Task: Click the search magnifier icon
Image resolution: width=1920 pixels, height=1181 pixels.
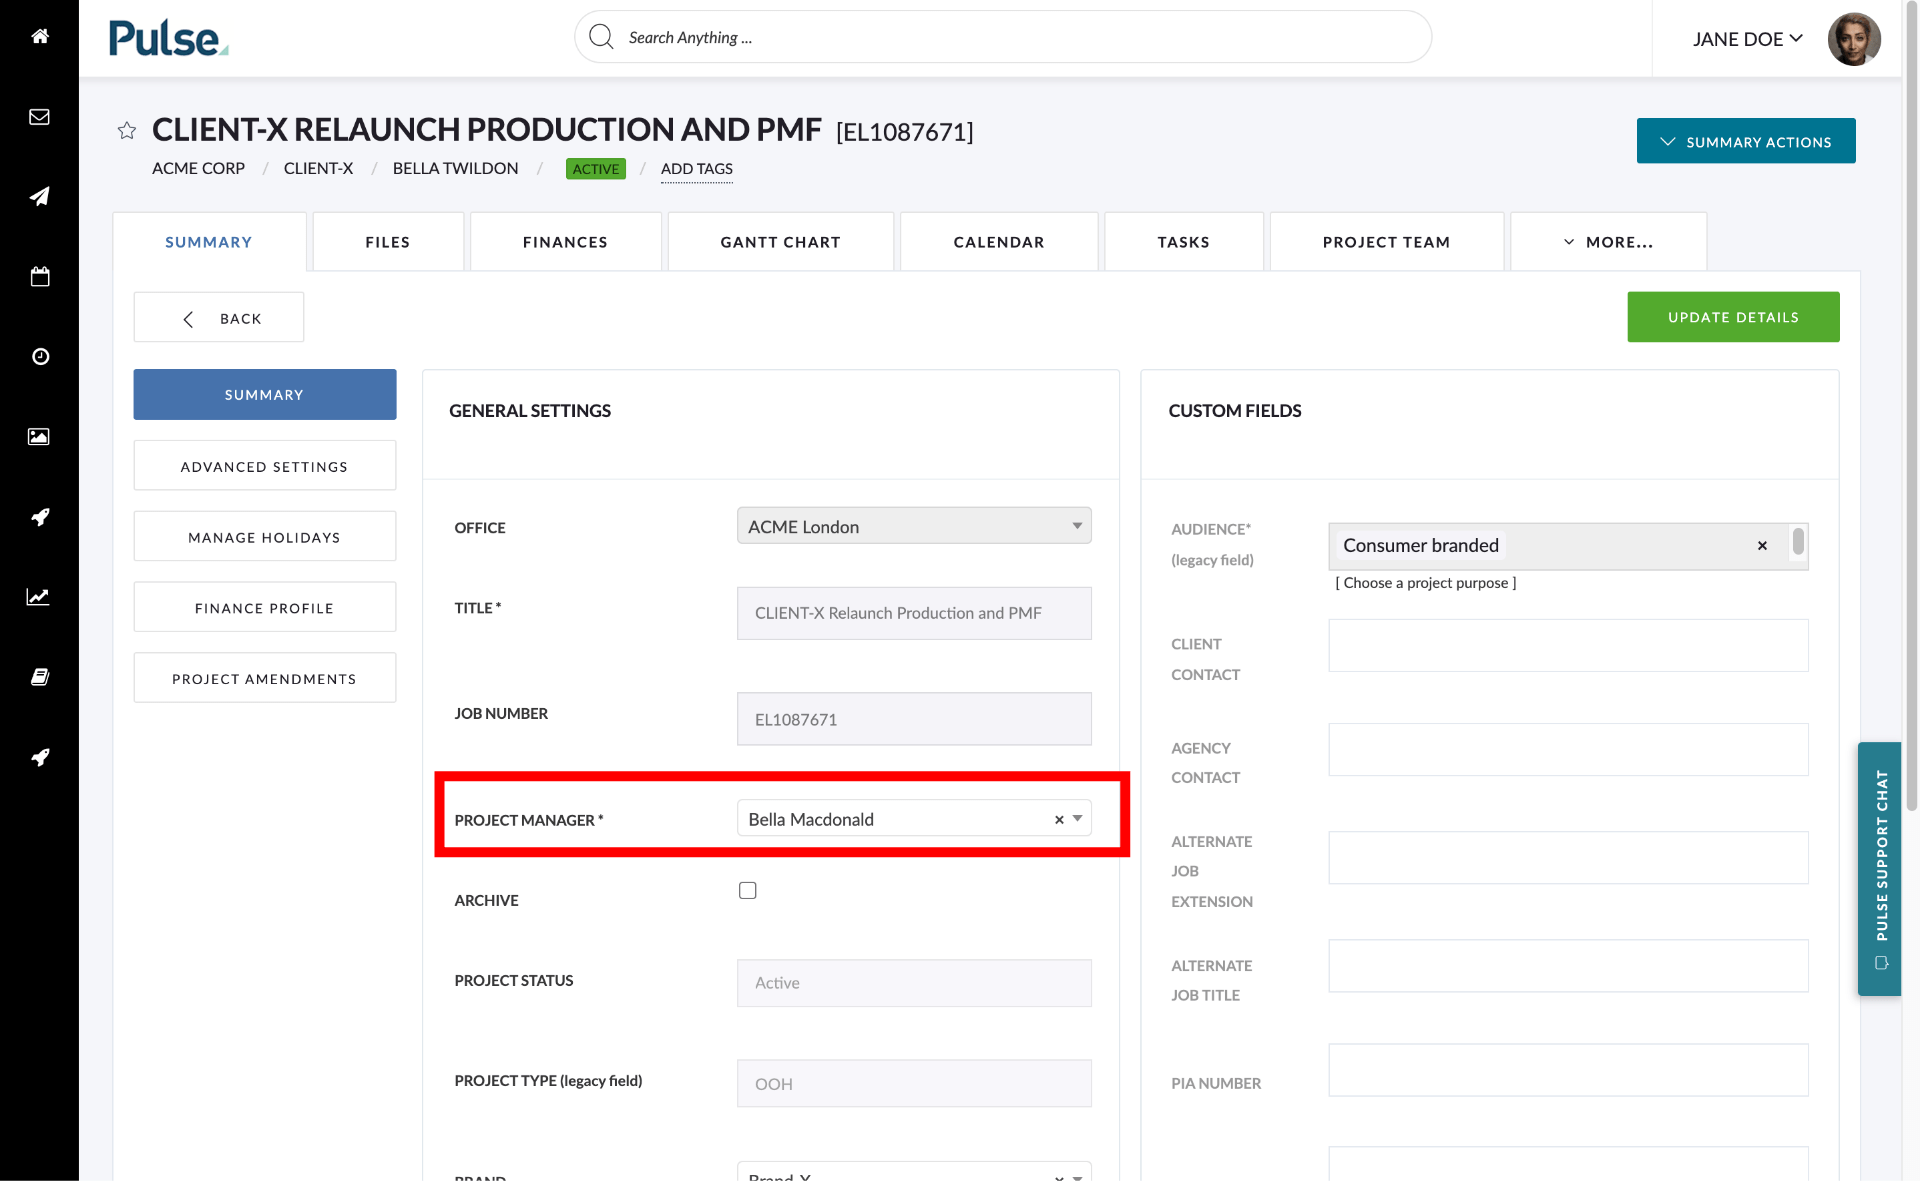Action: coord(601,37)
